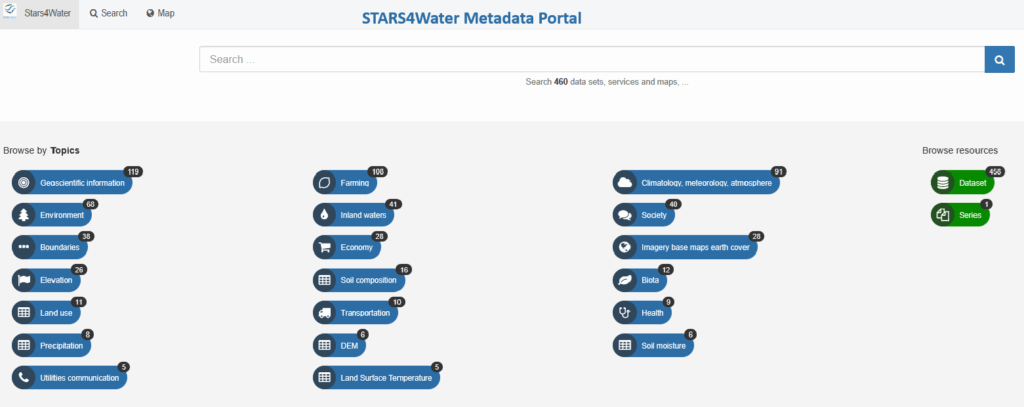Click the stethoscope icon for Health
Viewport: 1024px width, 407px height.
click(625, 313)
